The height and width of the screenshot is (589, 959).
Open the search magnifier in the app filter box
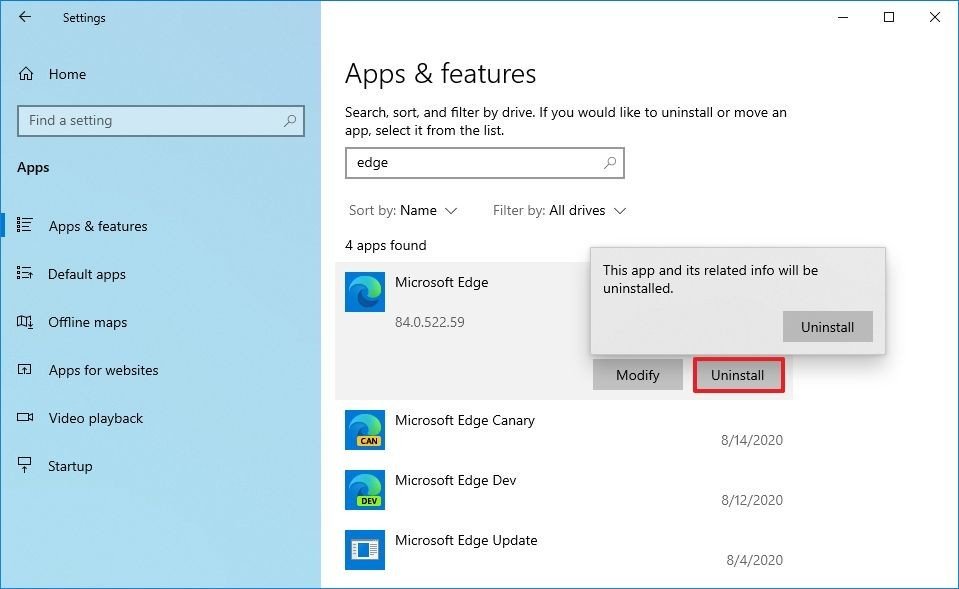(x=609, y=163)
